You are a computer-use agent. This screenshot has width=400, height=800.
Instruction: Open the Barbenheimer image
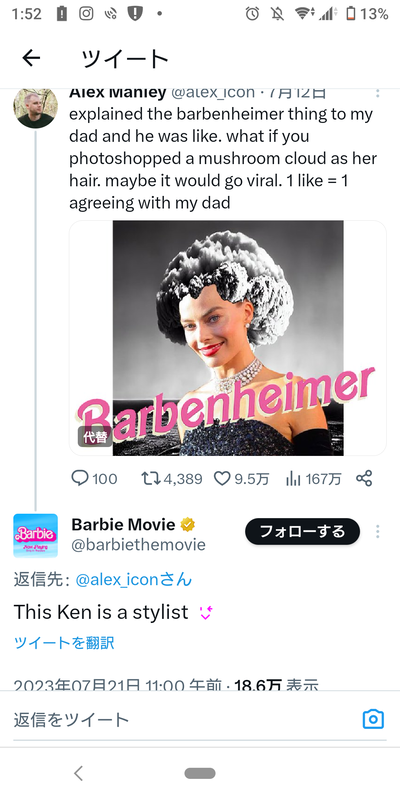(x=228, y=338)
